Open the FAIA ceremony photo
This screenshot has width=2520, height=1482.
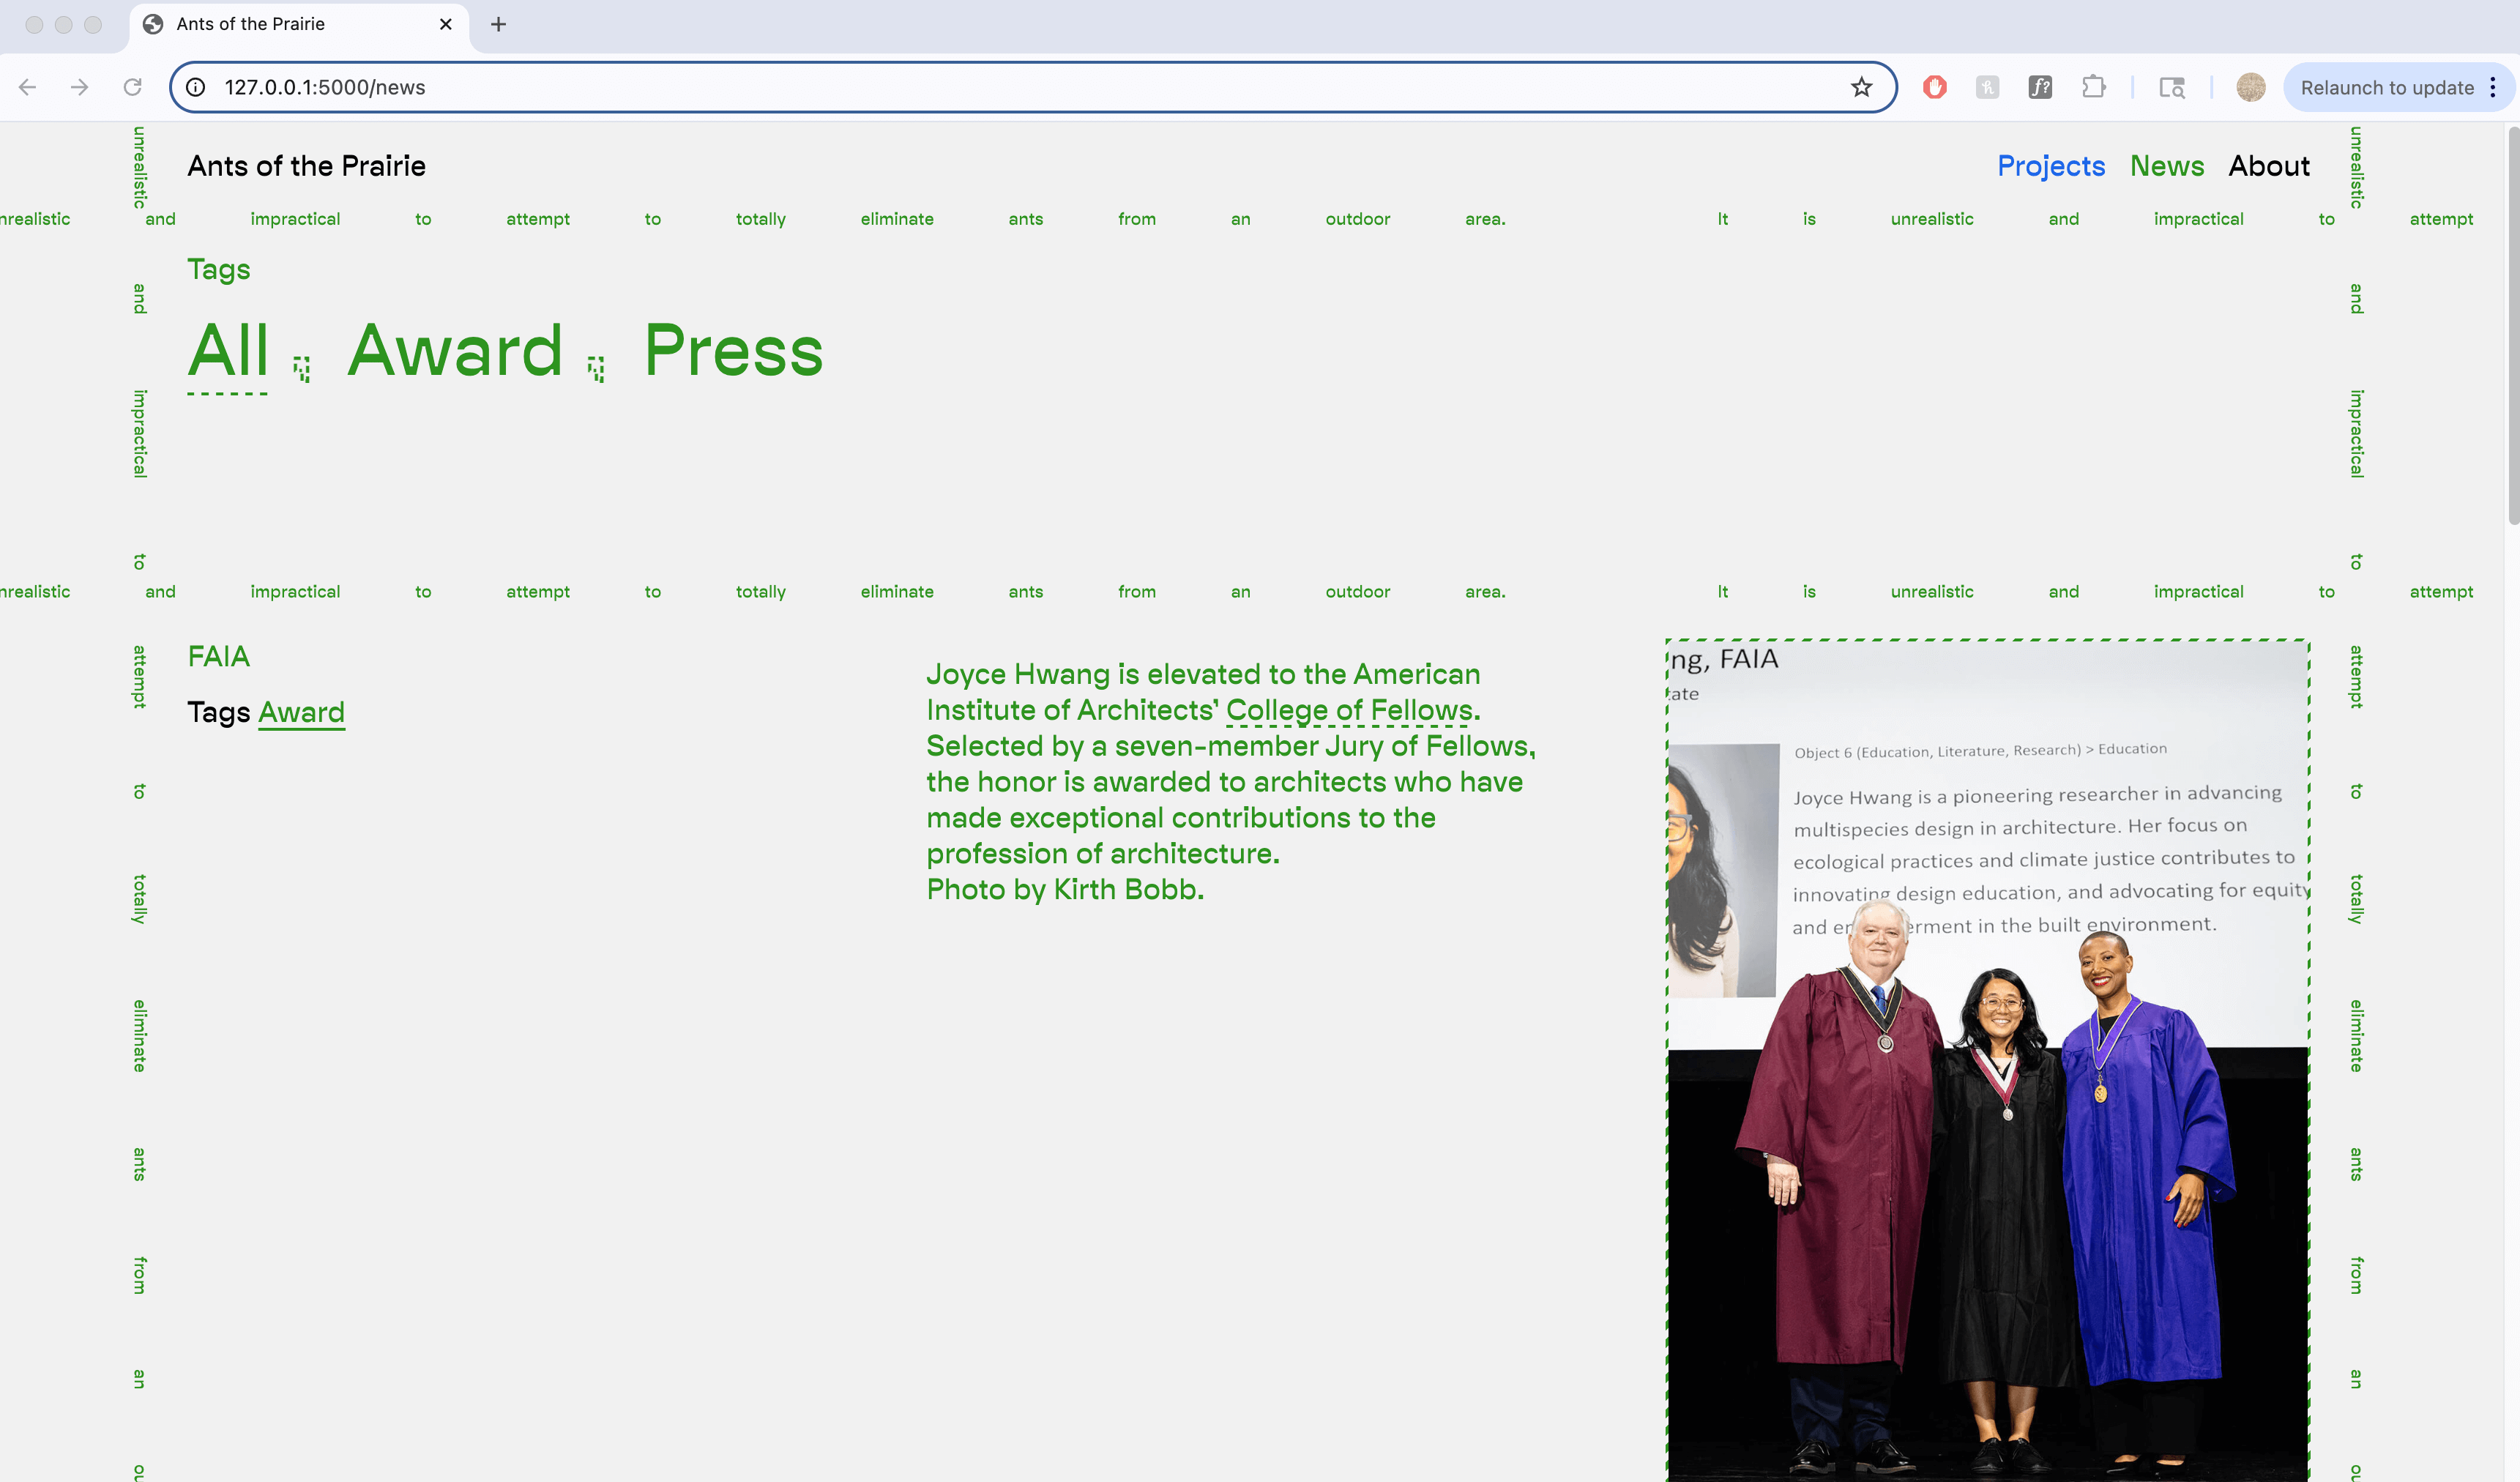coord(1988,1060)
